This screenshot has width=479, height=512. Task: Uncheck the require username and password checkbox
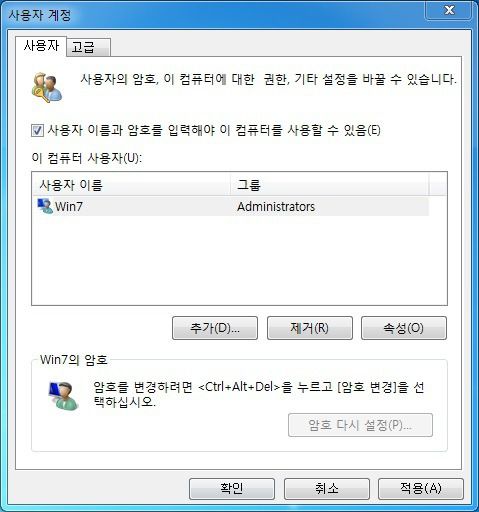(x=37, y=130)
